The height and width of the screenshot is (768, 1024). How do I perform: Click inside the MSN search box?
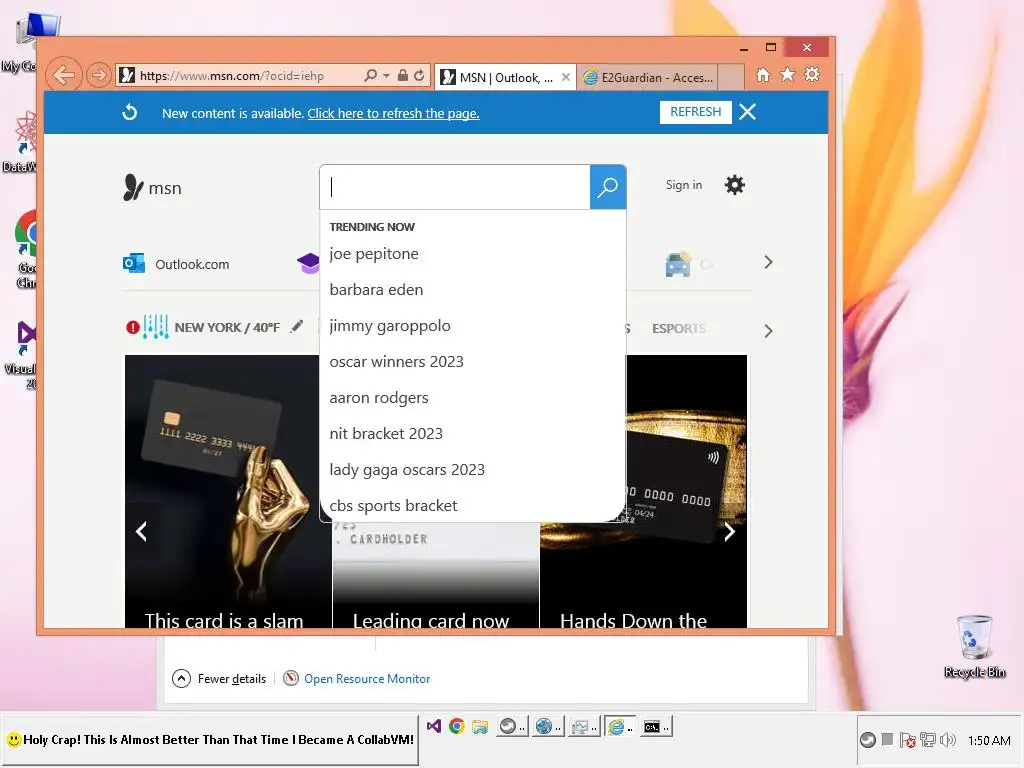click(455, 187)
